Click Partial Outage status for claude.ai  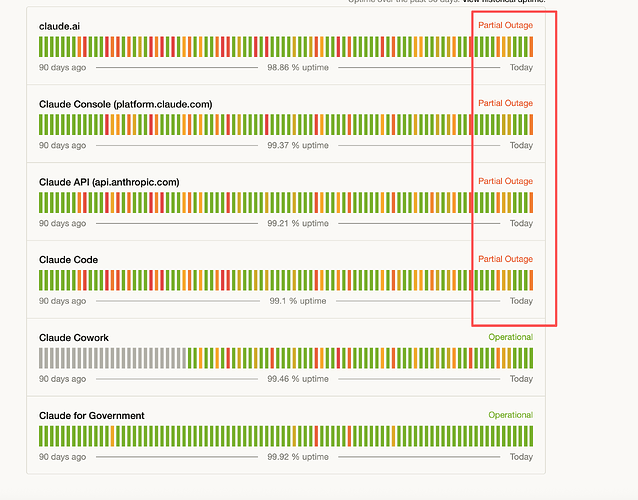click(505, 25)
